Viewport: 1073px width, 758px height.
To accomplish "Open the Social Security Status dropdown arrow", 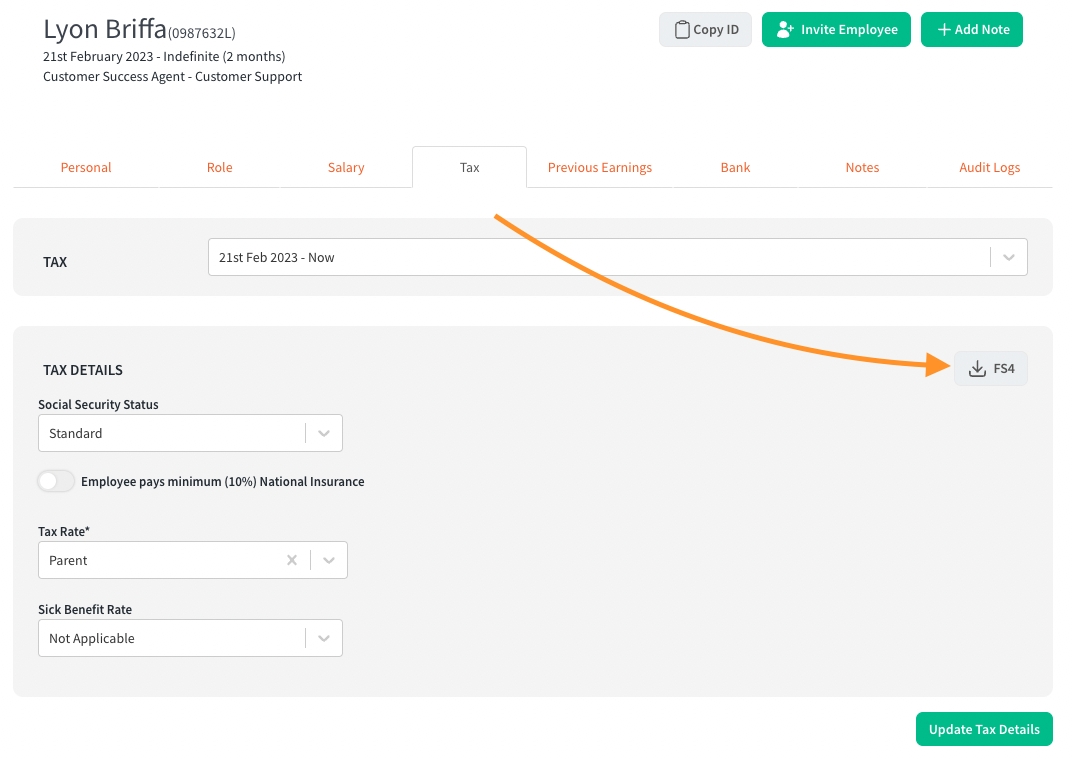I will [324, 433].
